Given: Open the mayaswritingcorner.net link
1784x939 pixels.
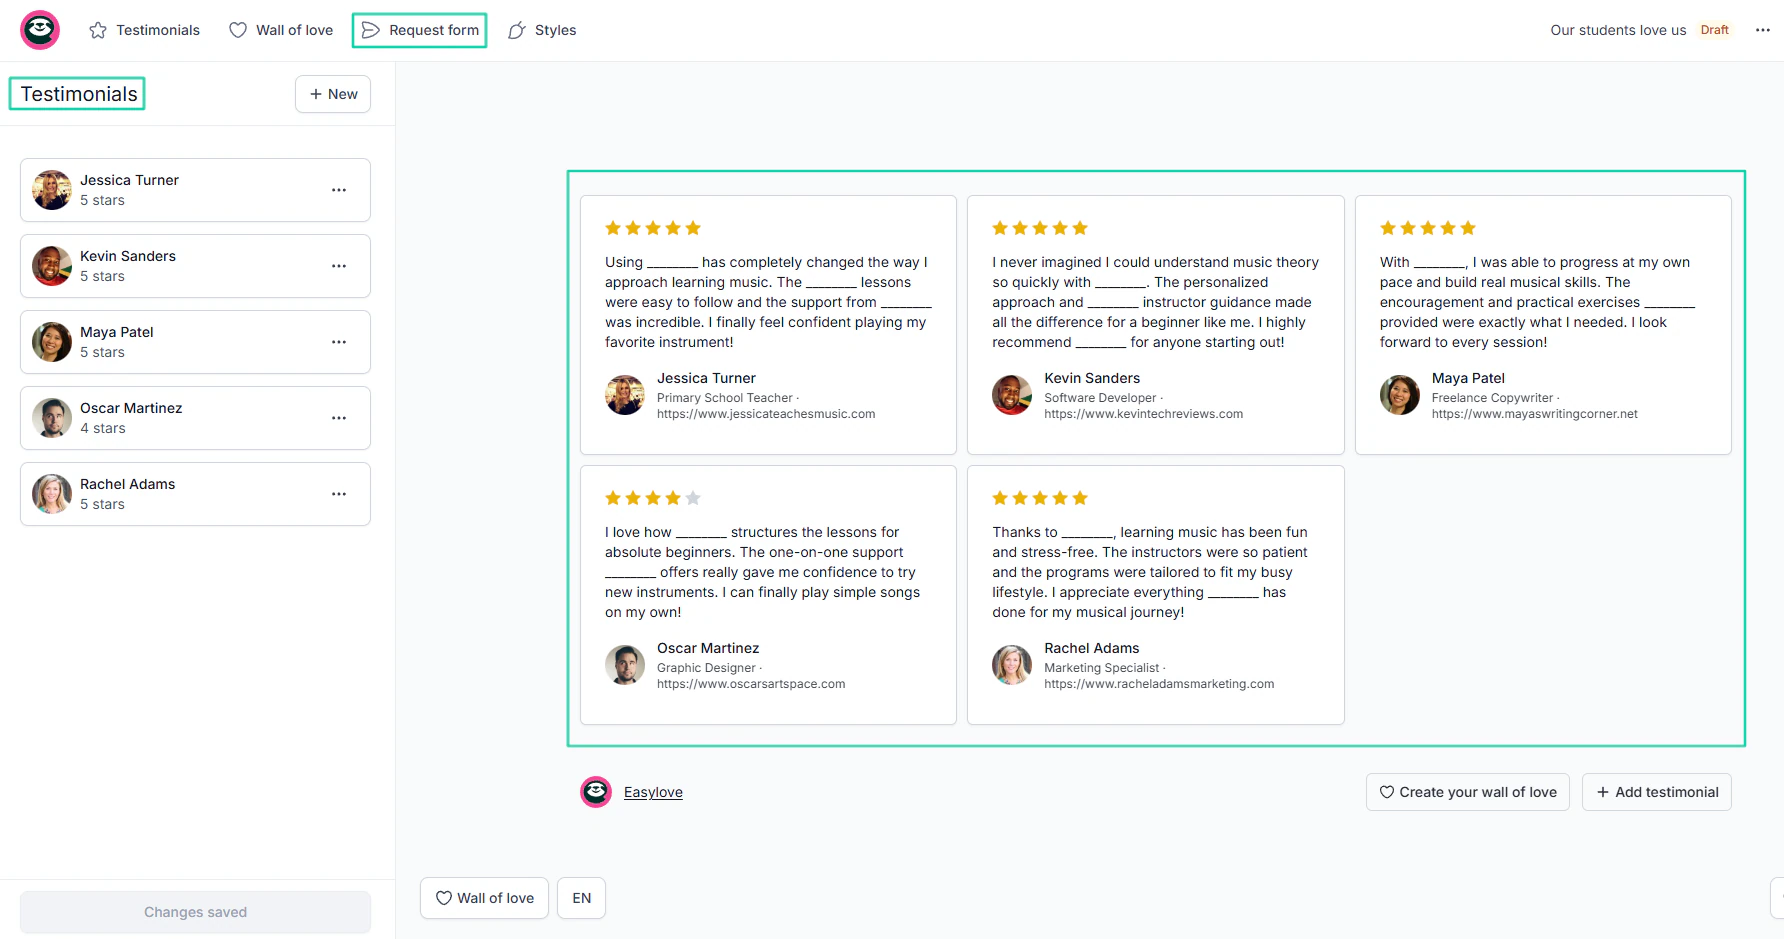Looking at the screenshot, I should coord(1535,414).
